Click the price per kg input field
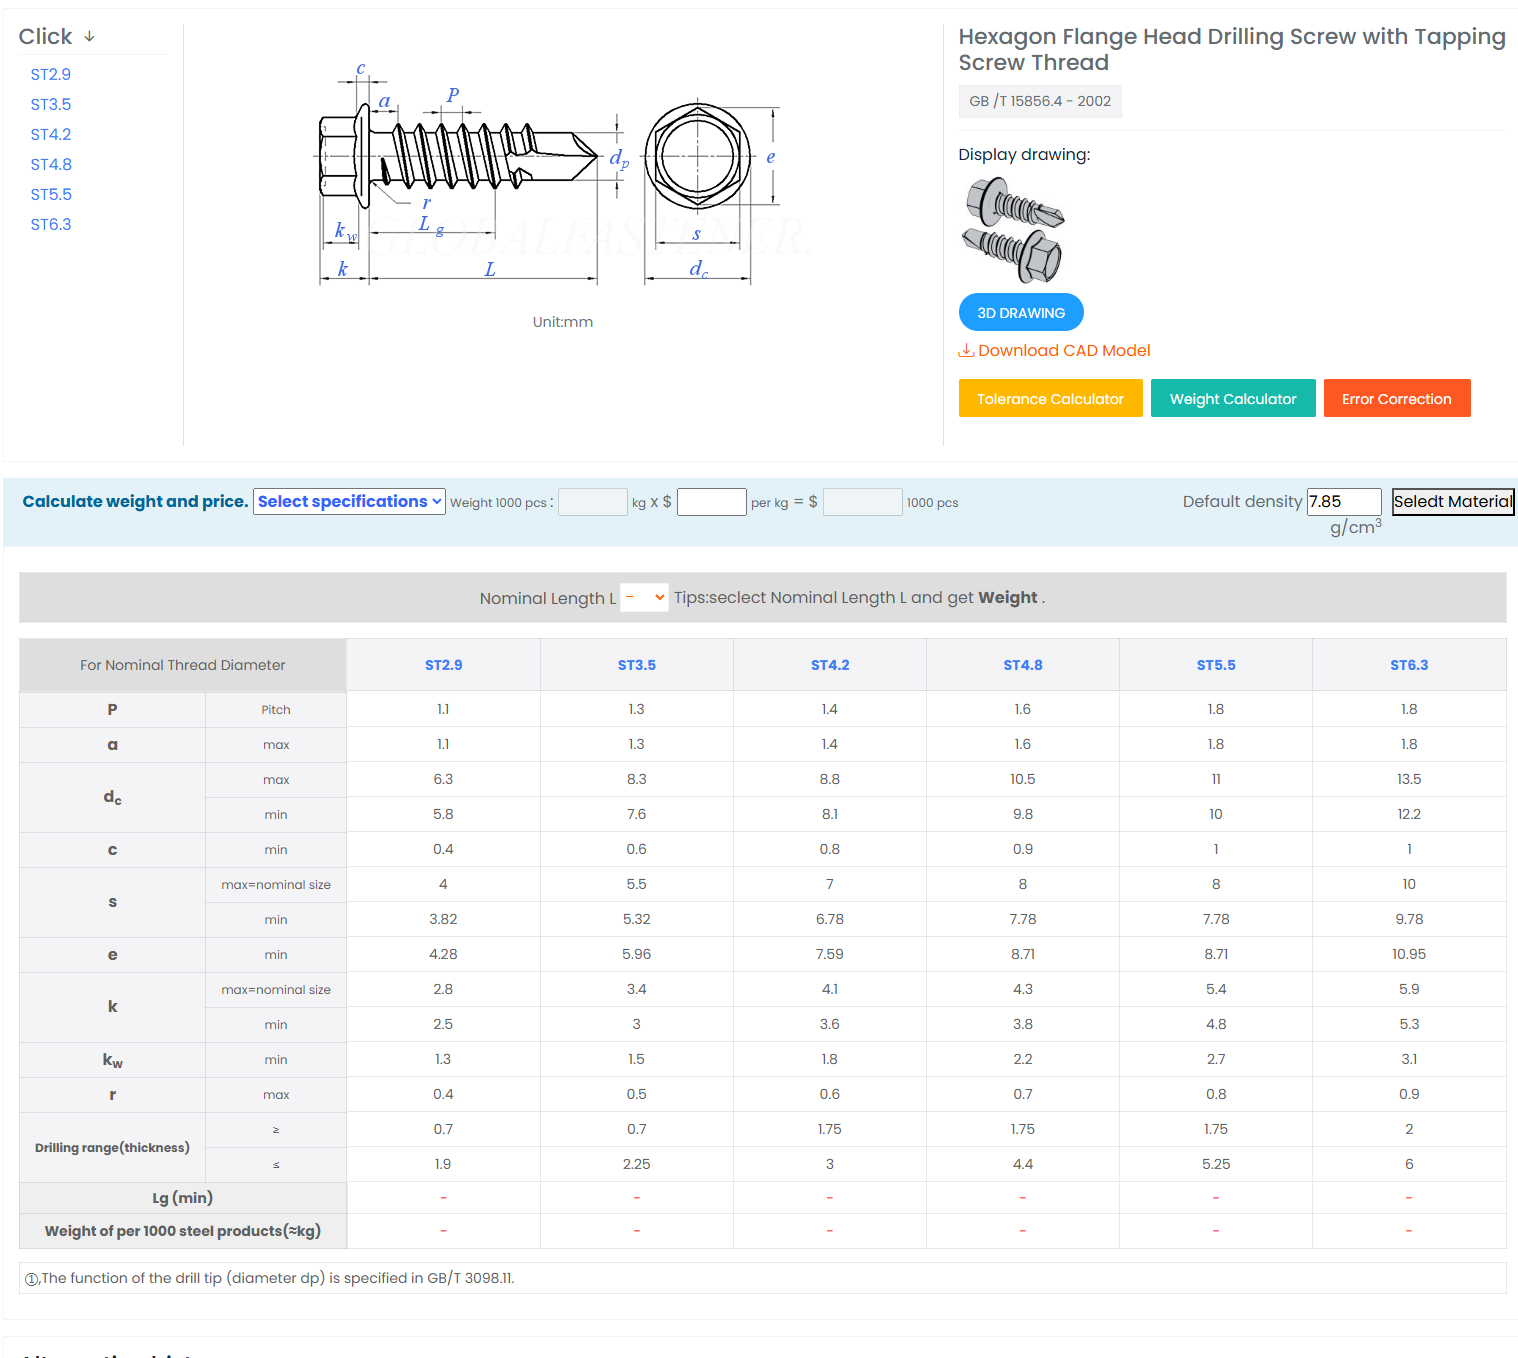This screenshot has height=1358, width=1518. (x=712, y=502)
